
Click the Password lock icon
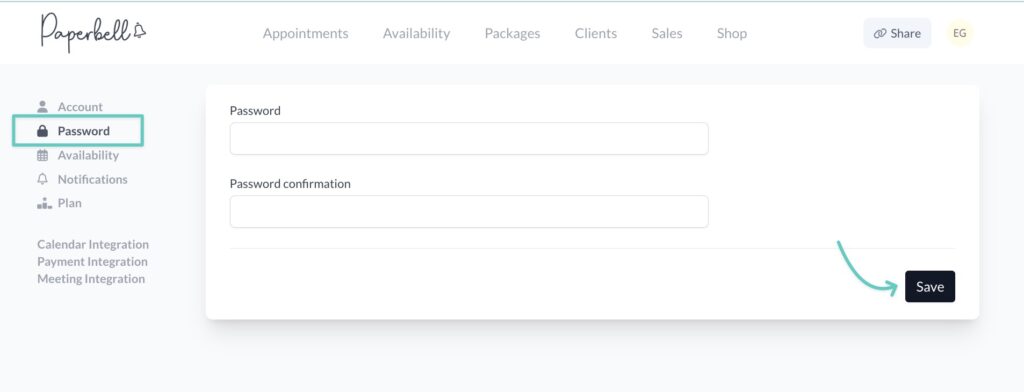coord(42,131)
